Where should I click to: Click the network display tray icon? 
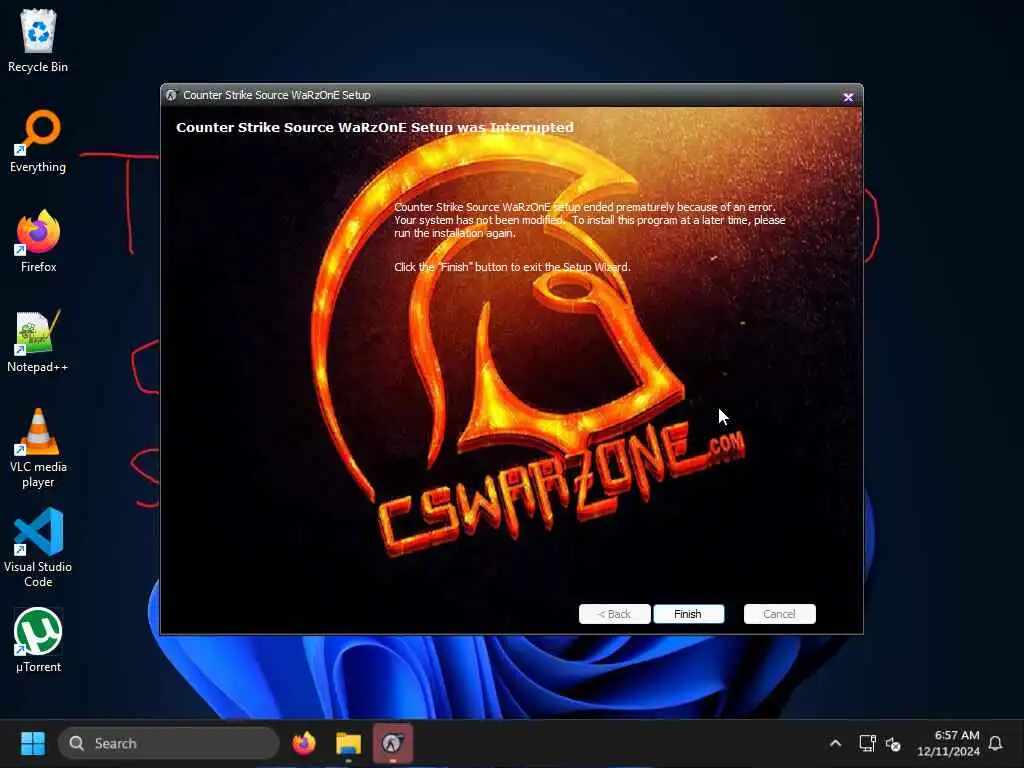[x=867, y=743]
